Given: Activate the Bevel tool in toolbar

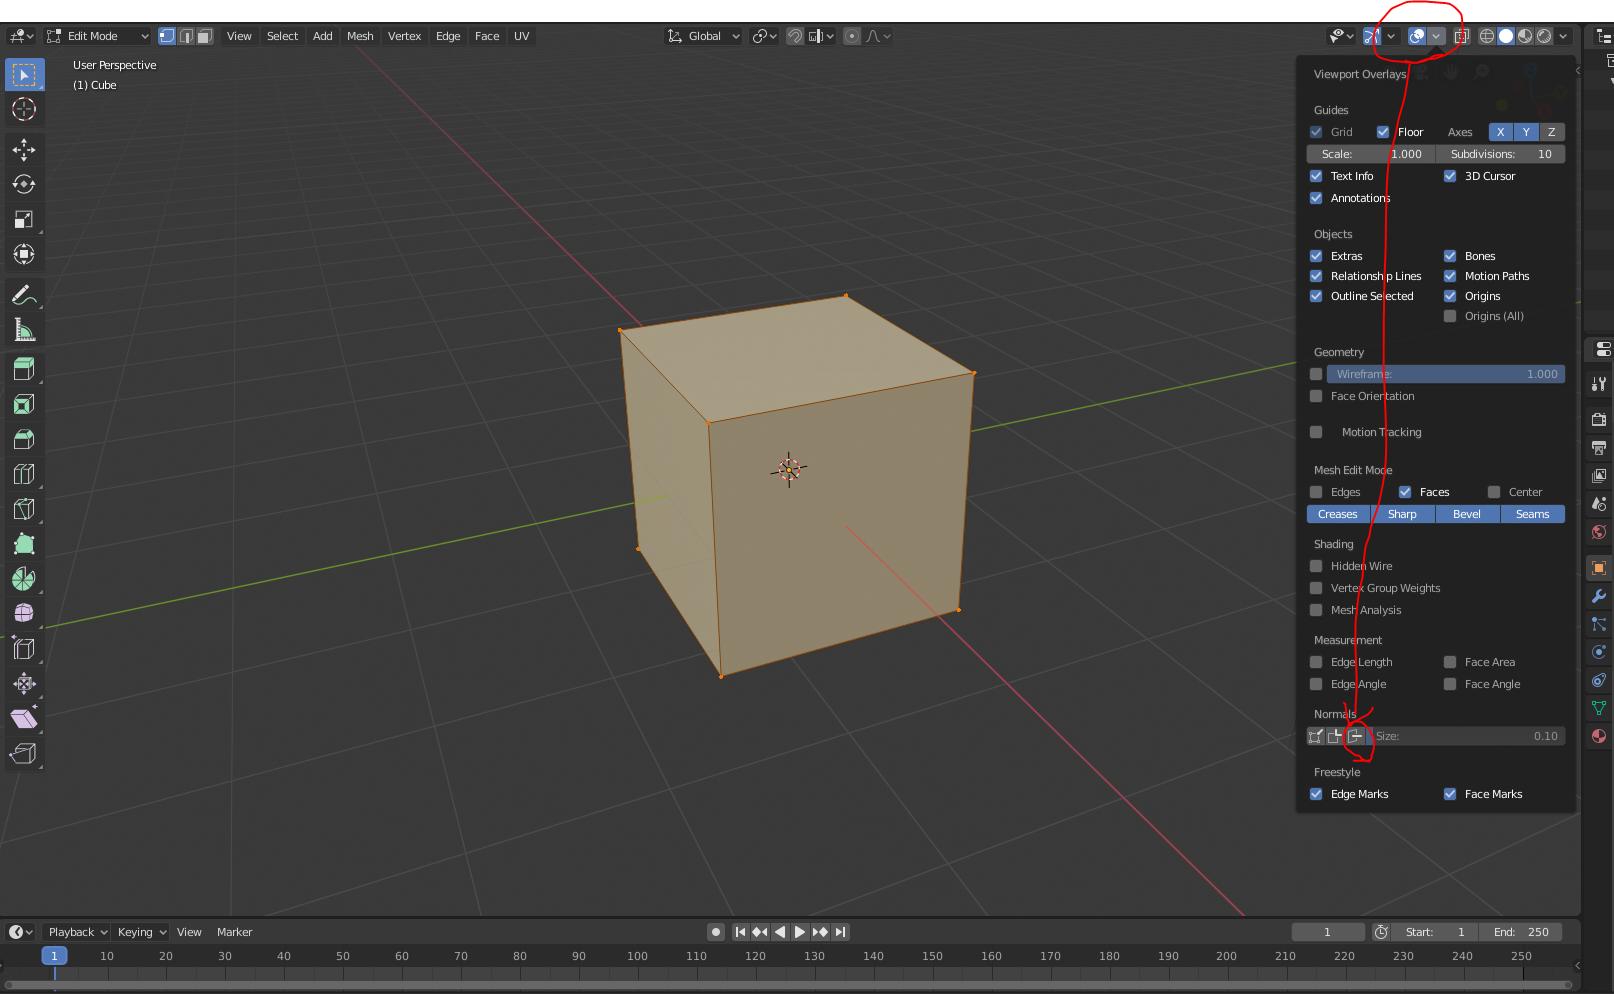Looking at the screenshot, I should pyautogui.click(x=24, y=440).
